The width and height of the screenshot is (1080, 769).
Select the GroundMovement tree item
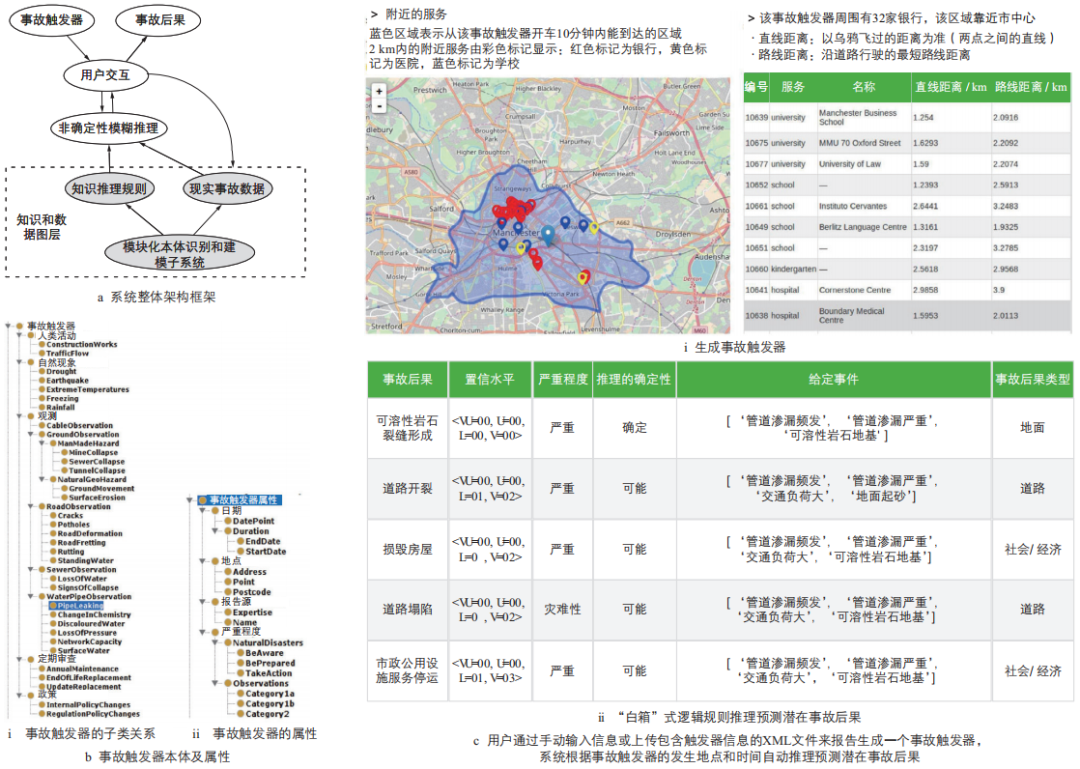point(102,489)
